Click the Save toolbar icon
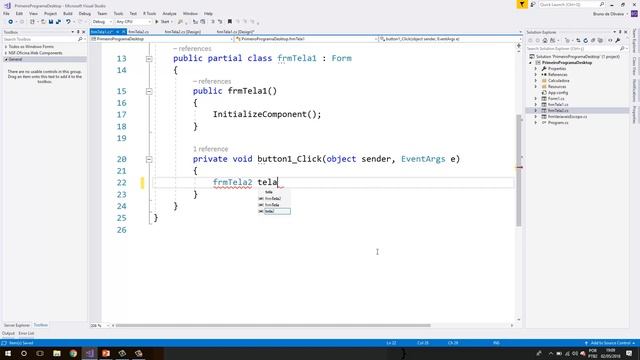The height and width of the screenshot is (360, 640). click(51, 22)
